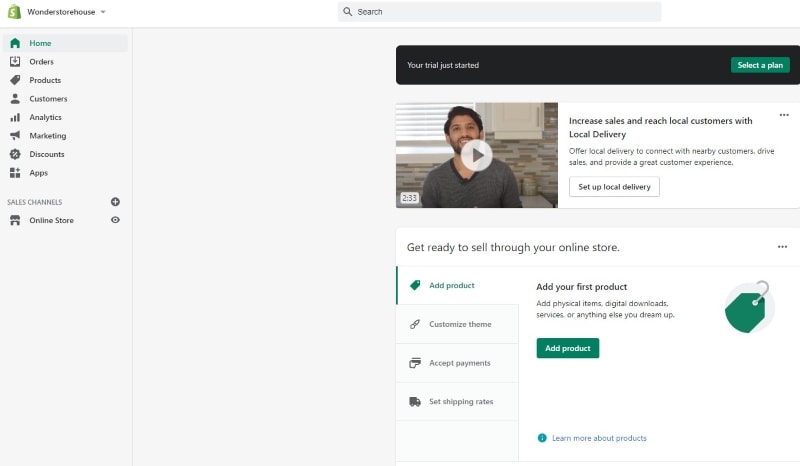Open Orders from the sidebar icon
Viewport: 800px width, 466px height.
click(15, 62)
